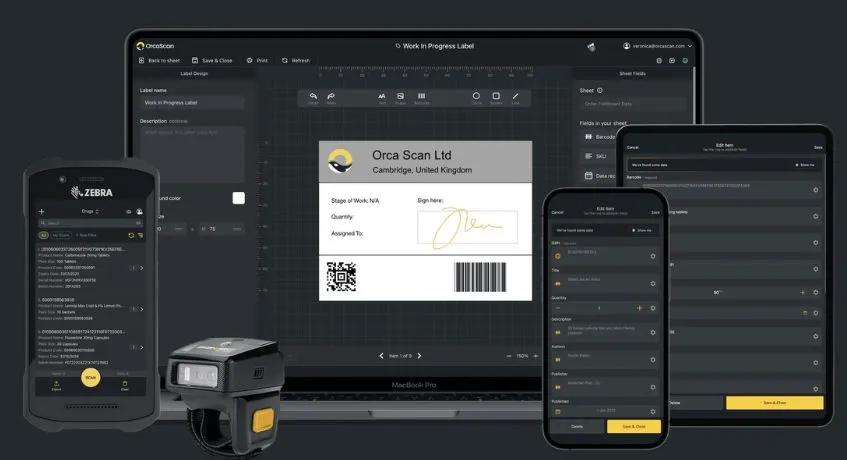Click the Redo tool in label designer toolbar

pyautogui.click(x=331, y=97)
